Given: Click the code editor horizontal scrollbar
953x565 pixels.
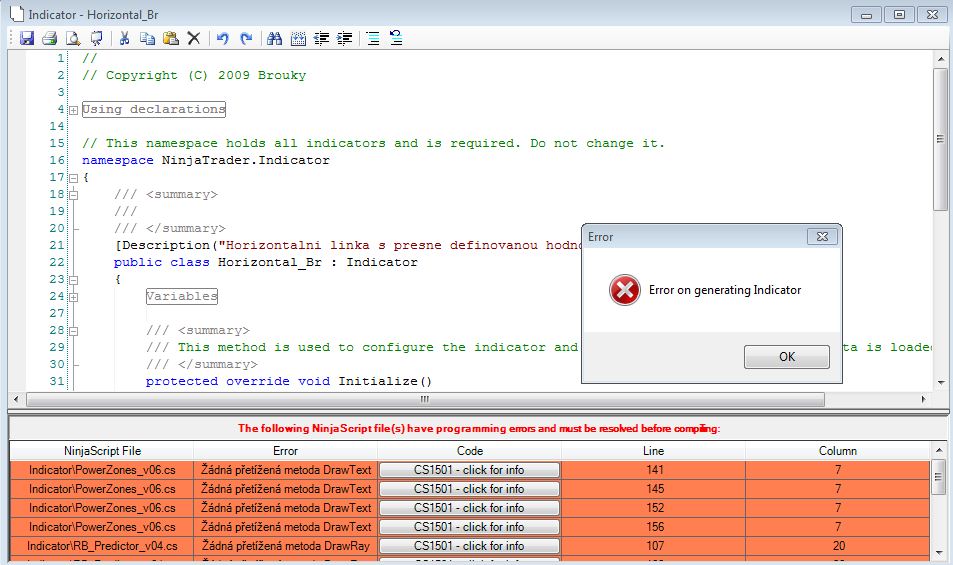Looking at the screenshot, I should click(424, 399).
